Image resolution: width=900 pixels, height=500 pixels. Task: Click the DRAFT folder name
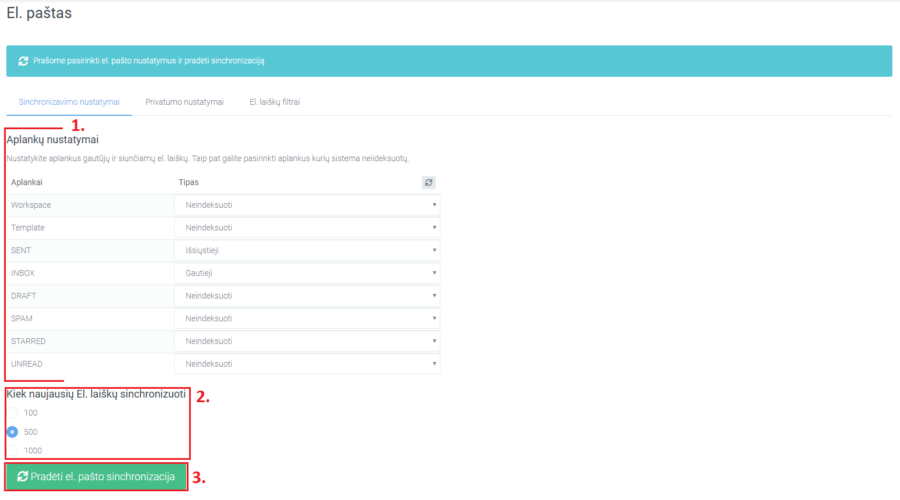[23, 296]
